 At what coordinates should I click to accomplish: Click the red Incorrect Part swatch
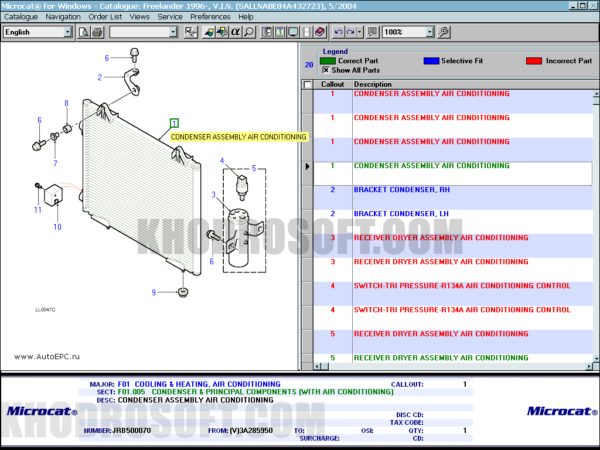534,61
